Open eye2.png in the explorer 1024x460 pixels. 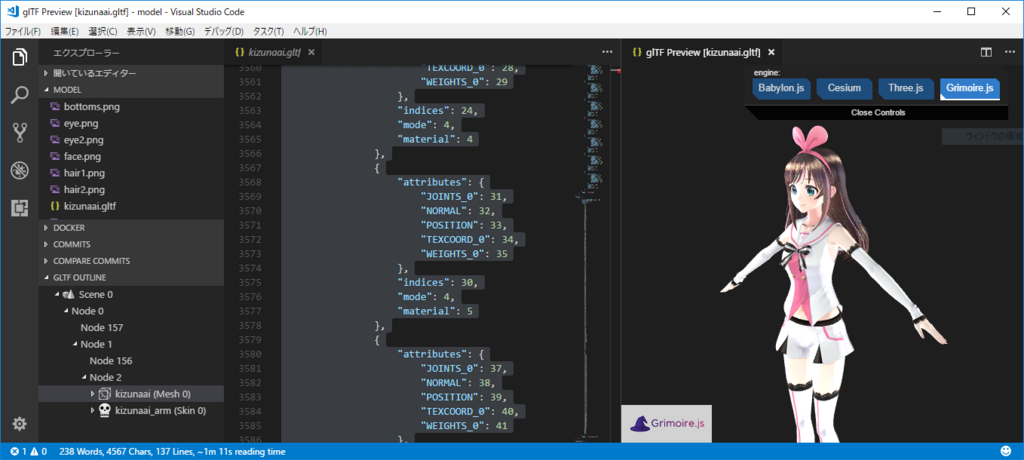[x=84, y=140]
